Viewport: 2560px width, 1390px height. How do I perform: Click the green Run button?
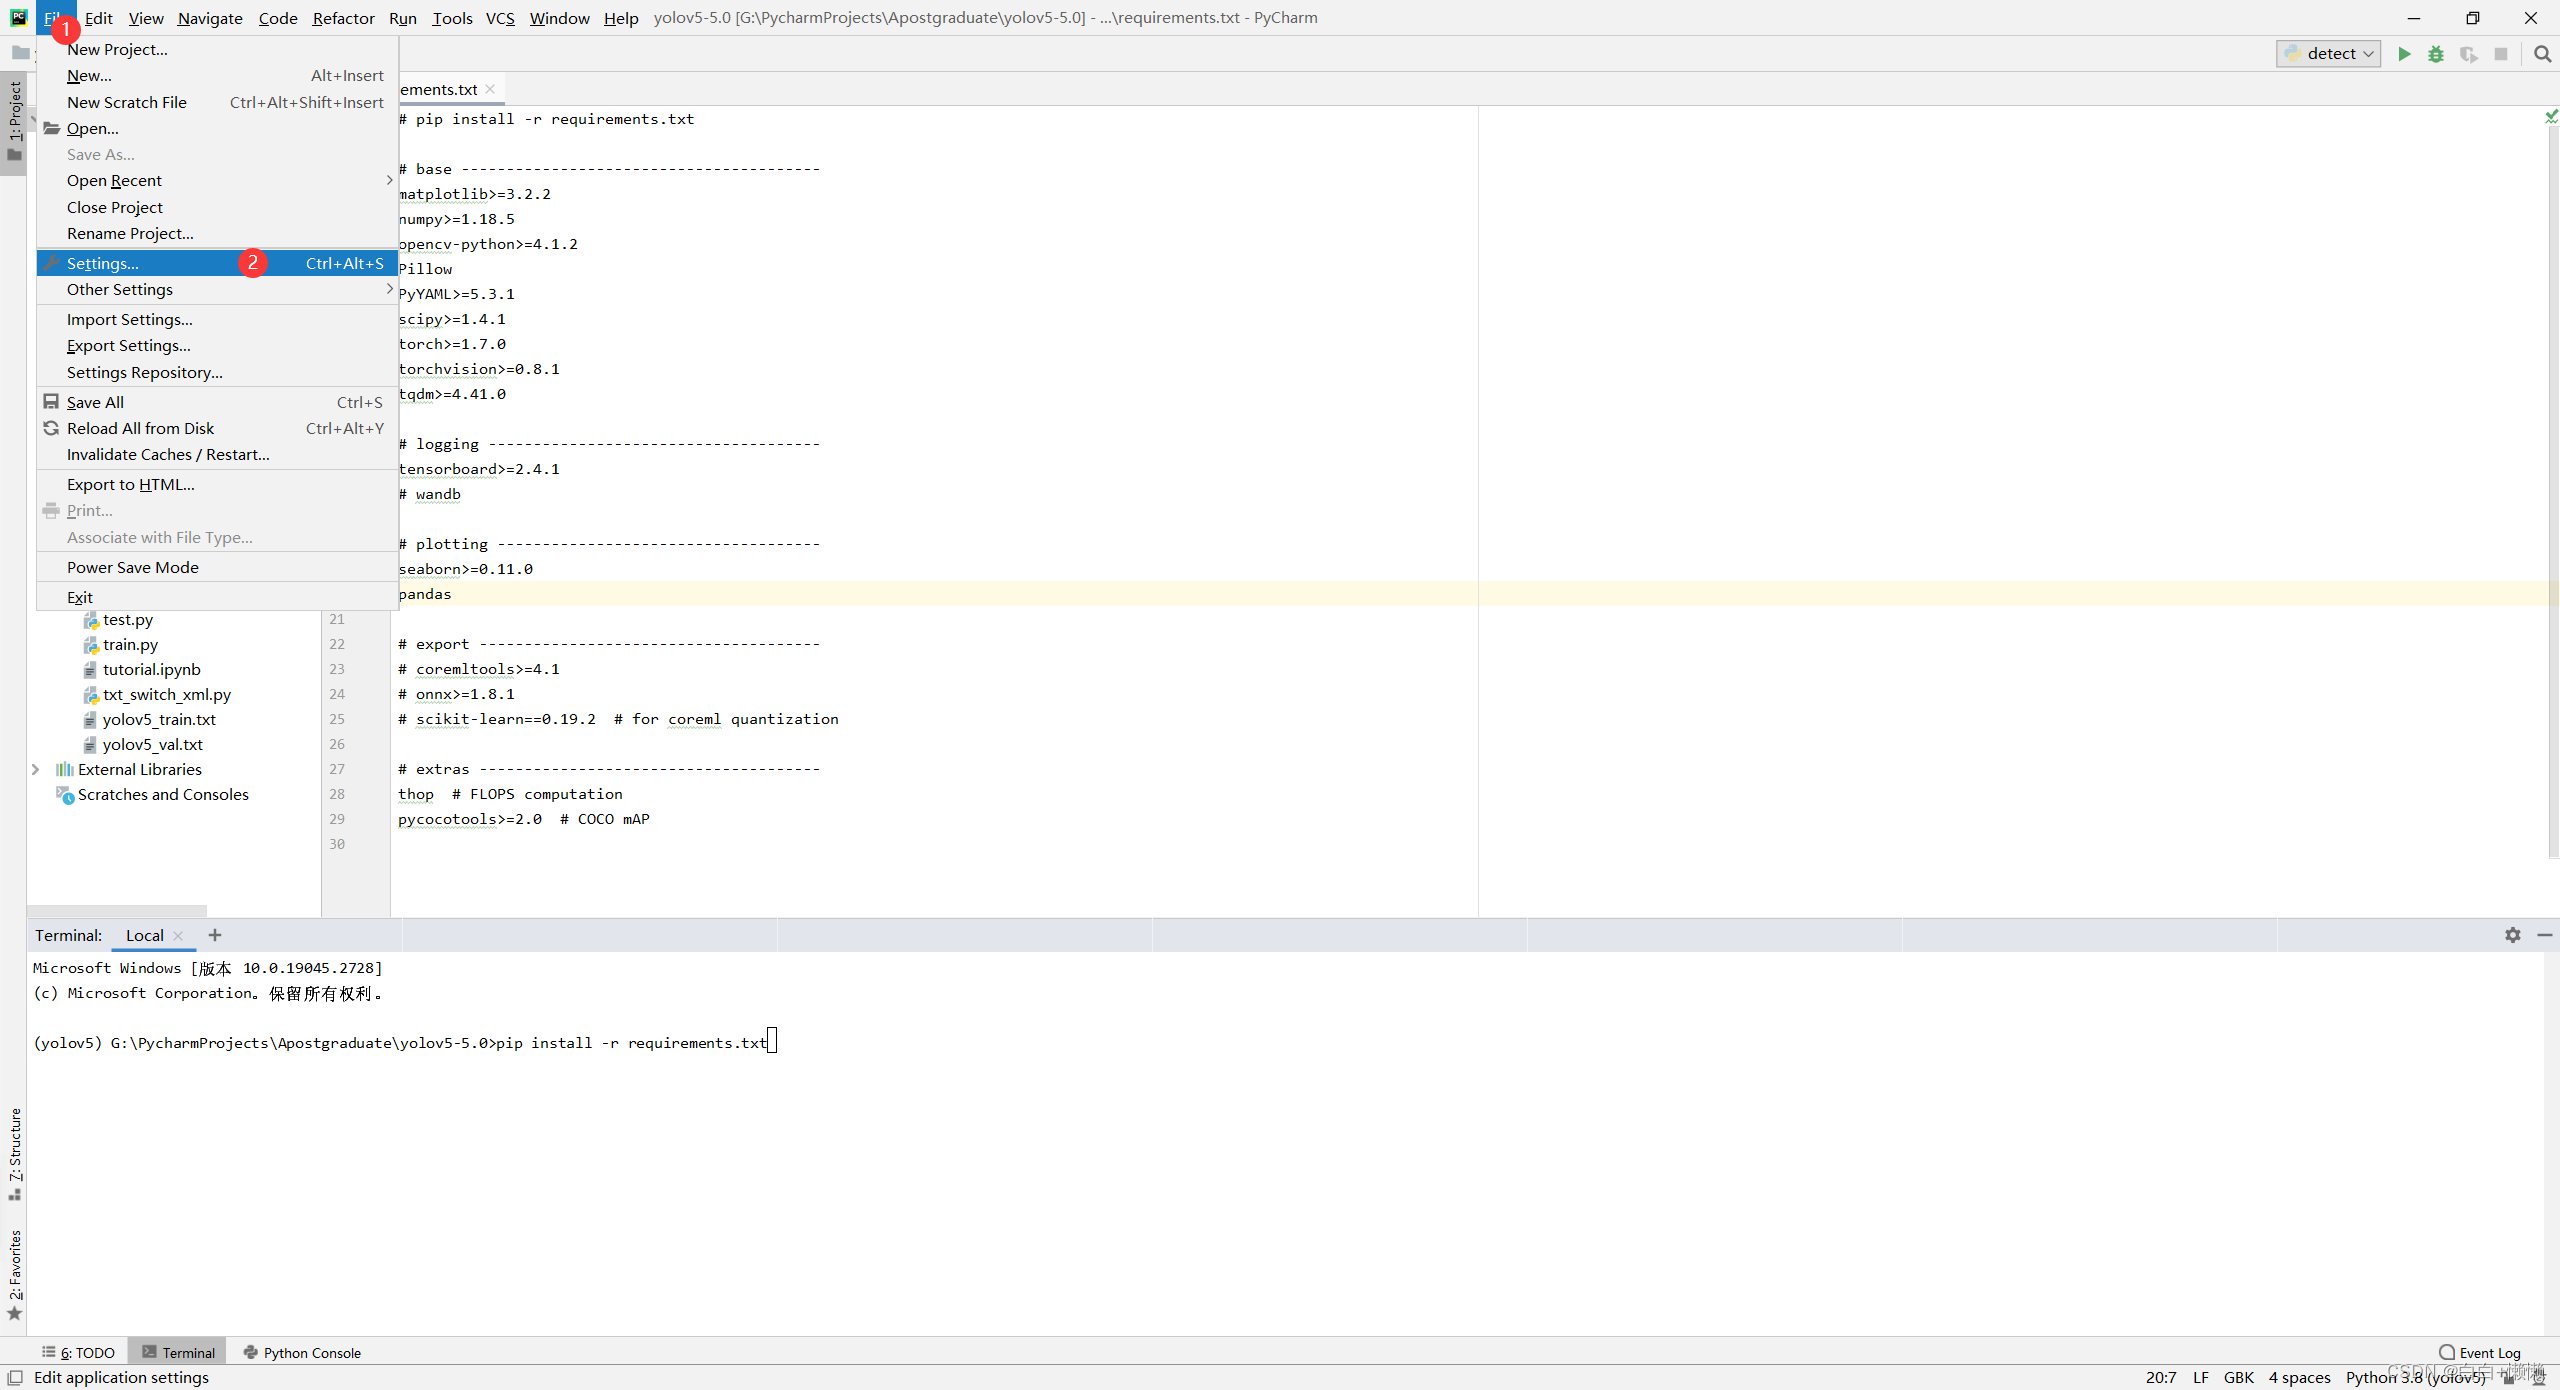2404,54
